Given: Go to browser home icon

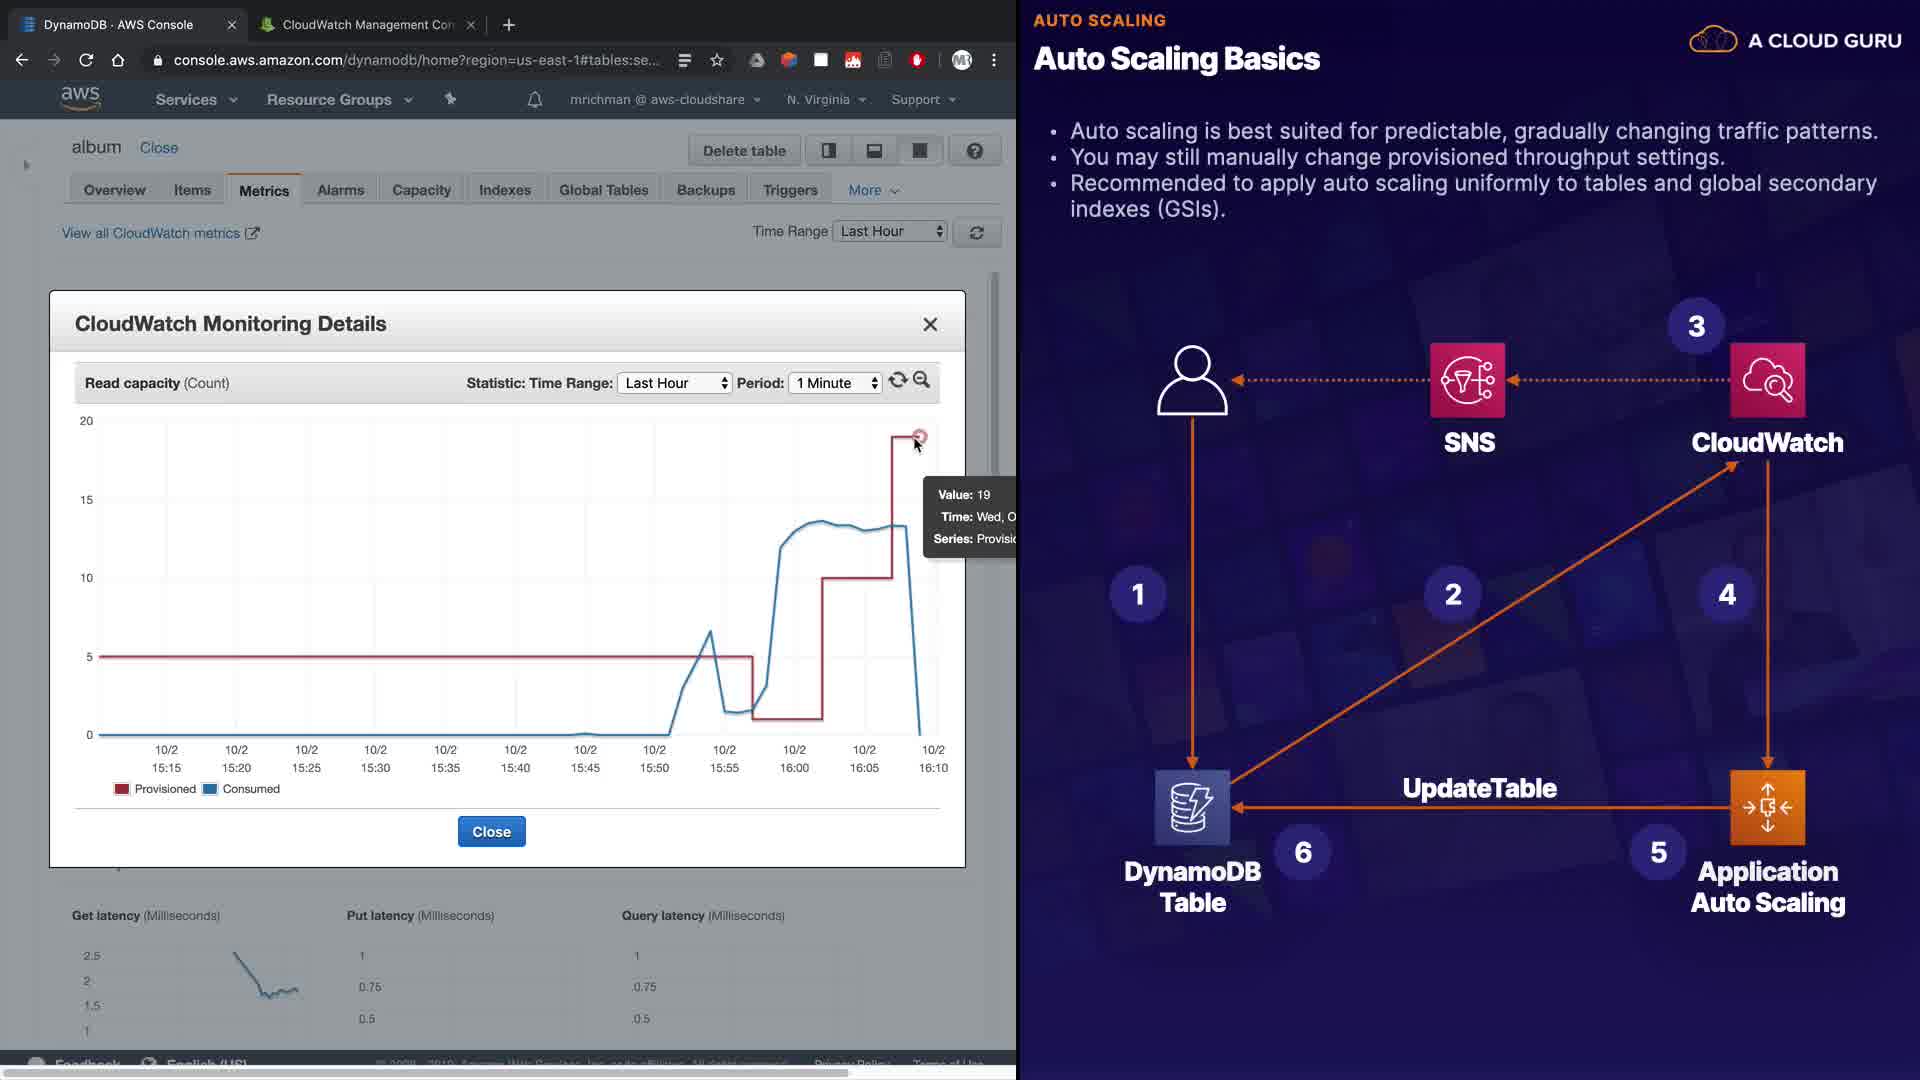Looking at the screenshot, I should 118,60.
